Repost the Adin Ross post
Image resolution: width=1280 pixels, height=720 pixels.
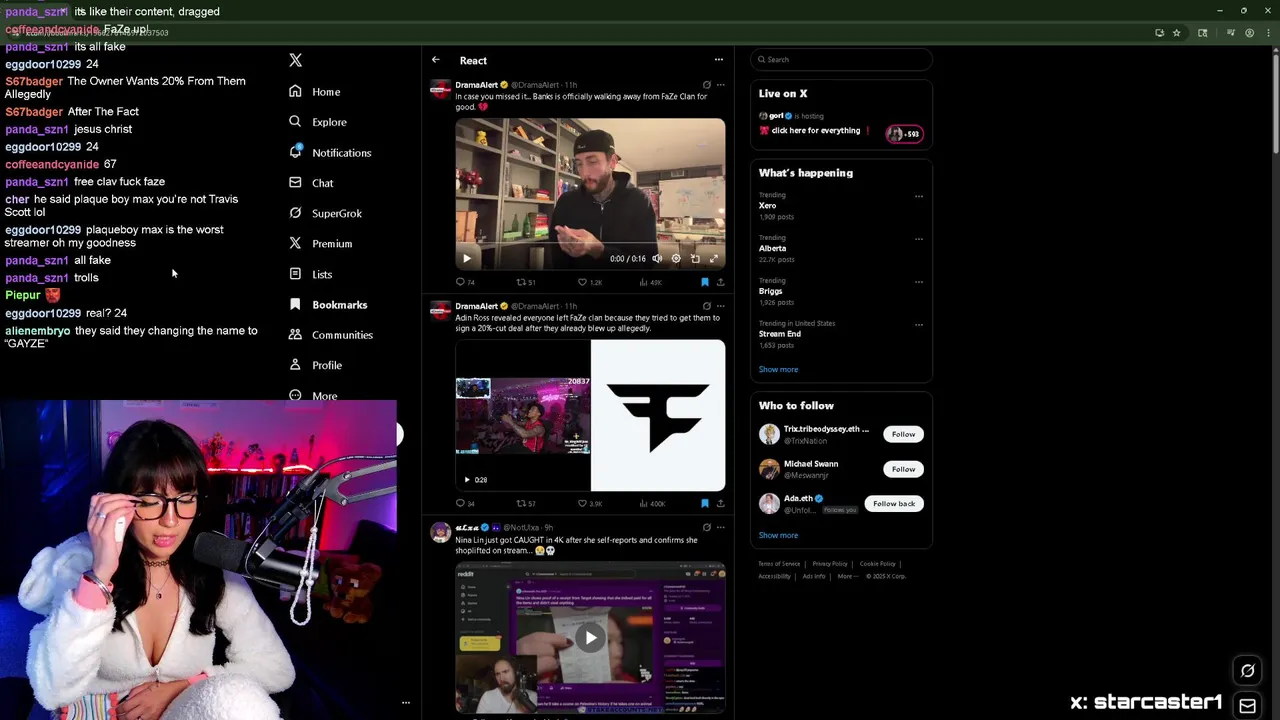tap(525, 503)
